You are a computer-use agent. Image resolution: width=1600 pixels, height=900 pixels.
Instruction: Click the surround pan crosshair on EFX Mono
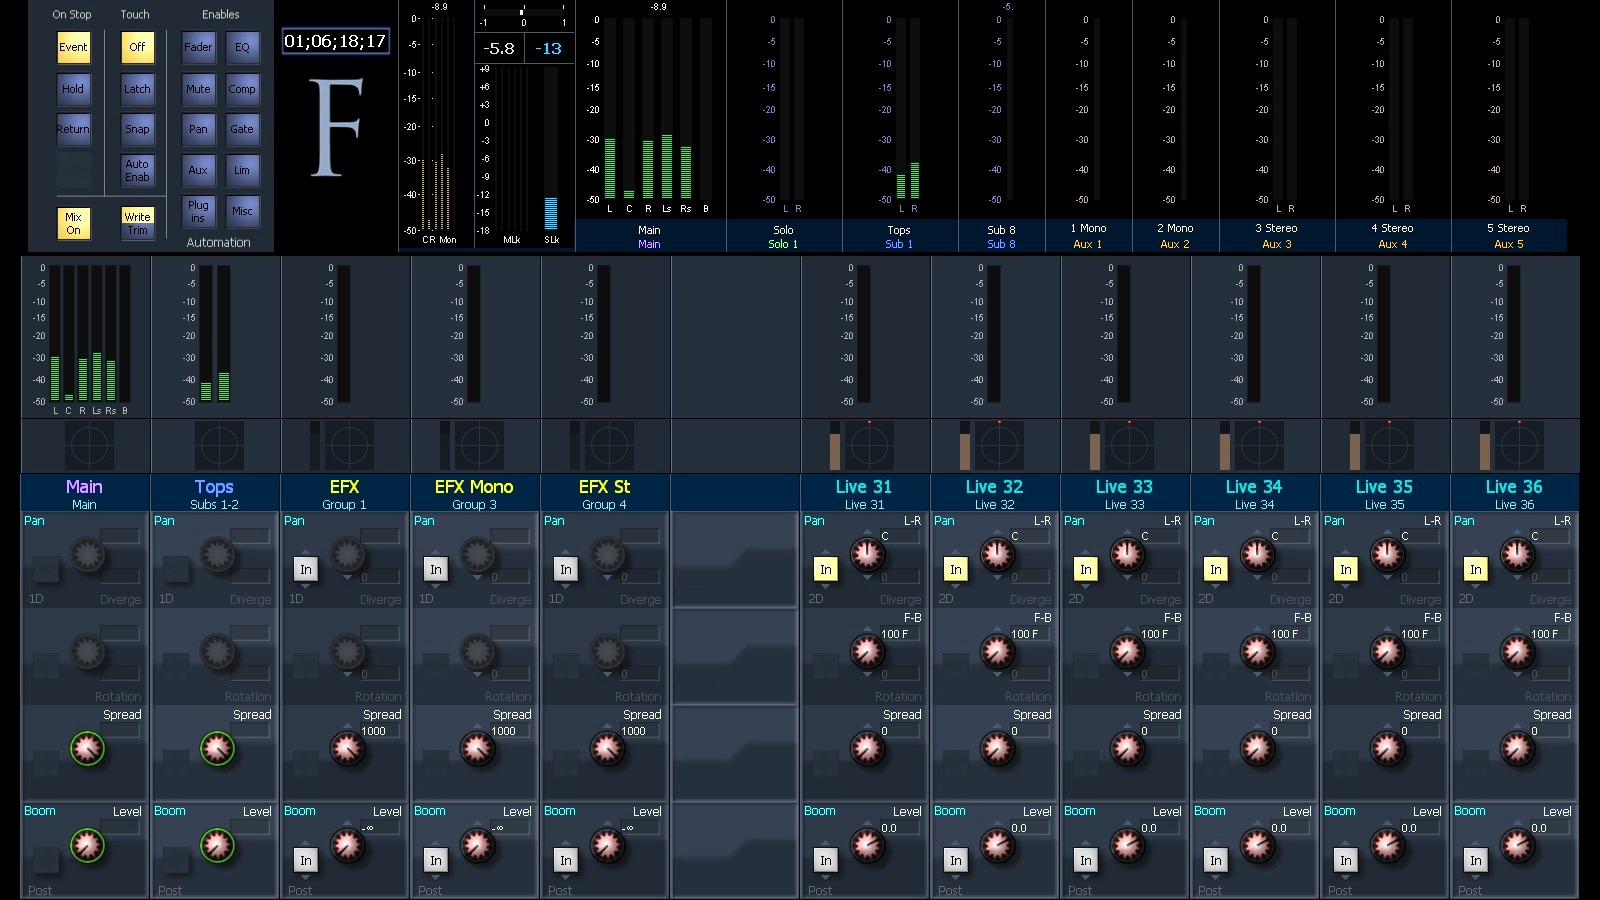[x=479, y=445]
